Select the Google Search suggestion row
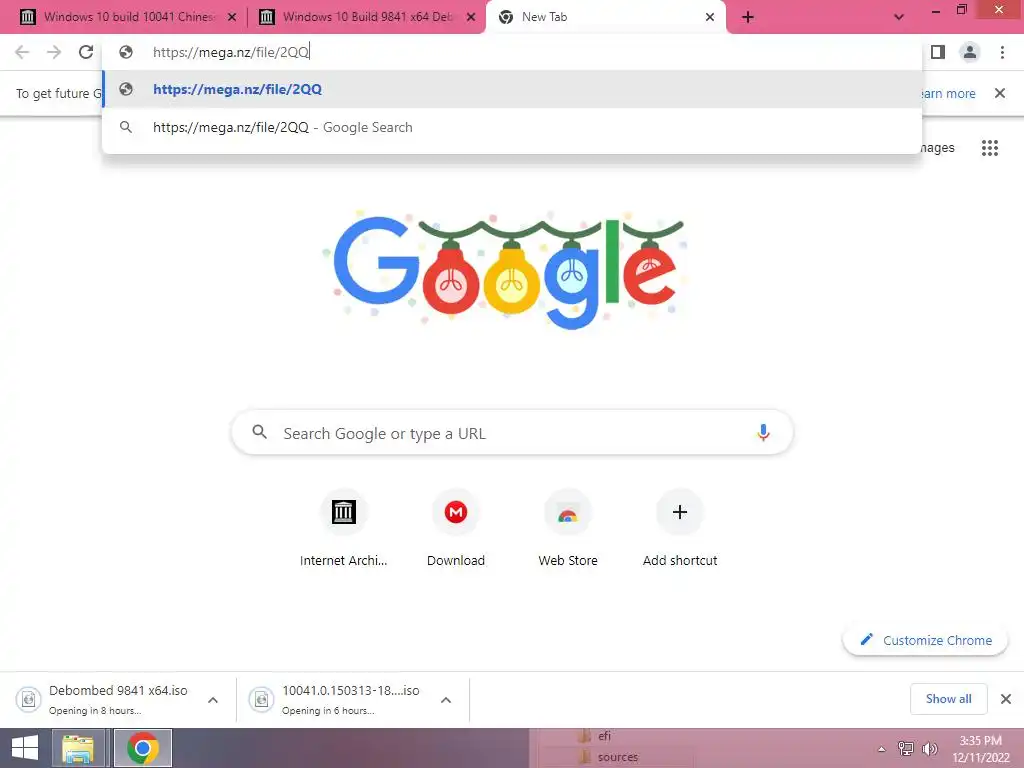1024x768 pixels. 512,127
